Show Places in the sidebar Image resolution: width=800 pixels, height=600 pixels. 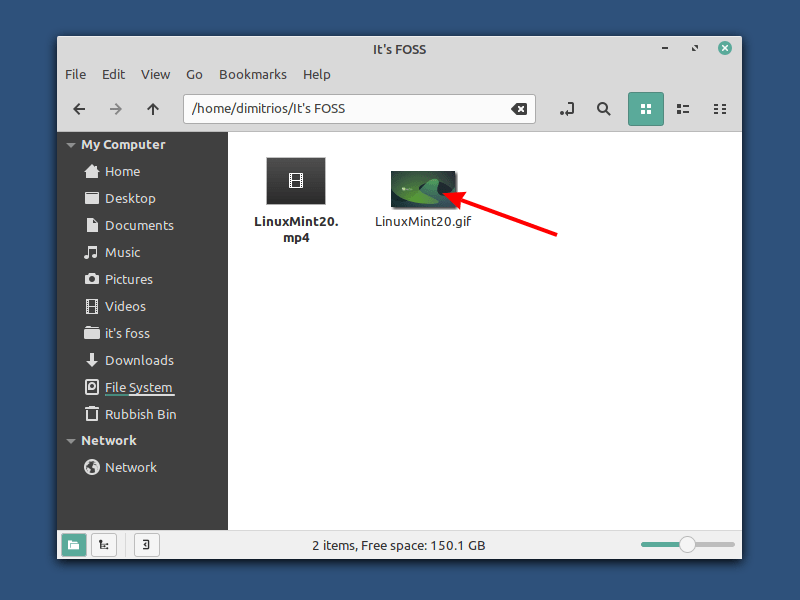73,545
